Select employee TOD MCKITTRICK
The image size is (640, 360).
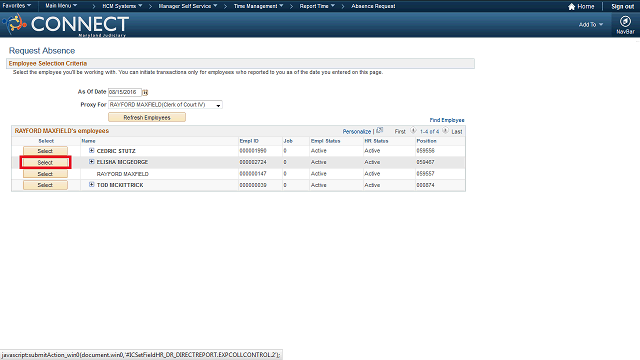click(45, 185)
